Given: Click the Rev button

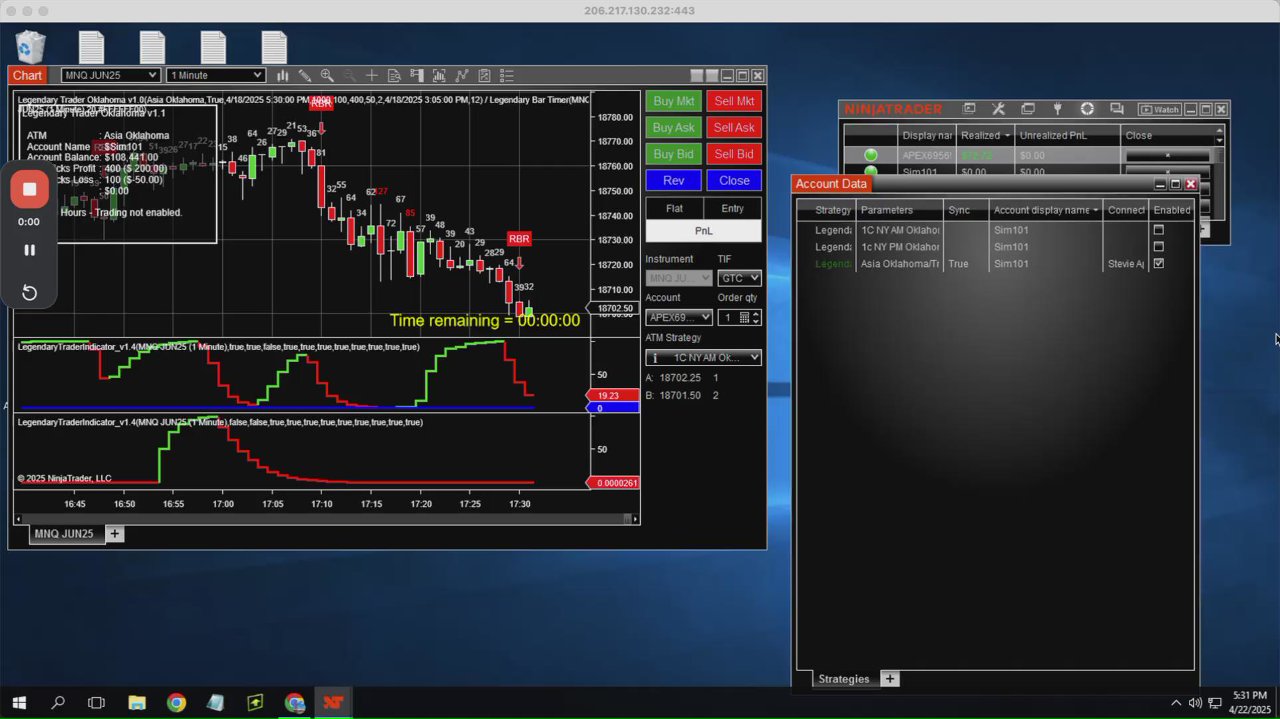Looking at the screenshot, I should [673, 181].
